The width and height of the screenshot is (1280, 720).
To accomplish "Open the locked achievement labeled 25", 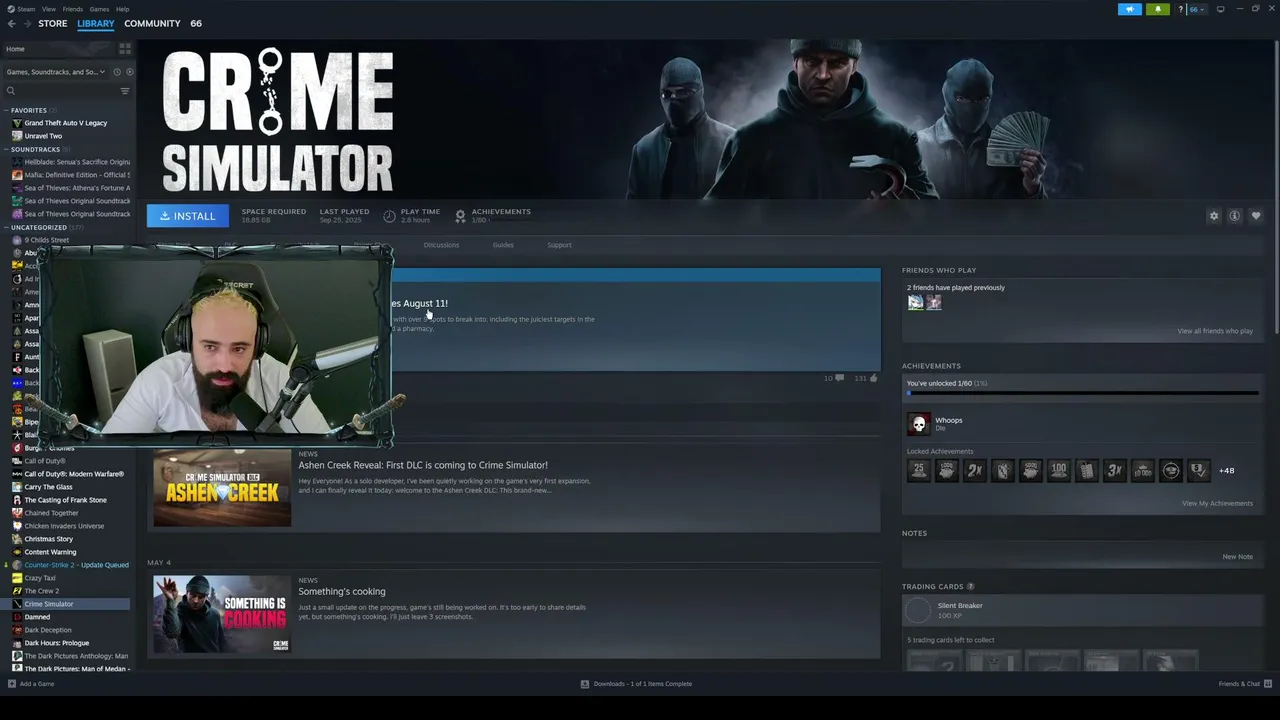I will 918,470.
